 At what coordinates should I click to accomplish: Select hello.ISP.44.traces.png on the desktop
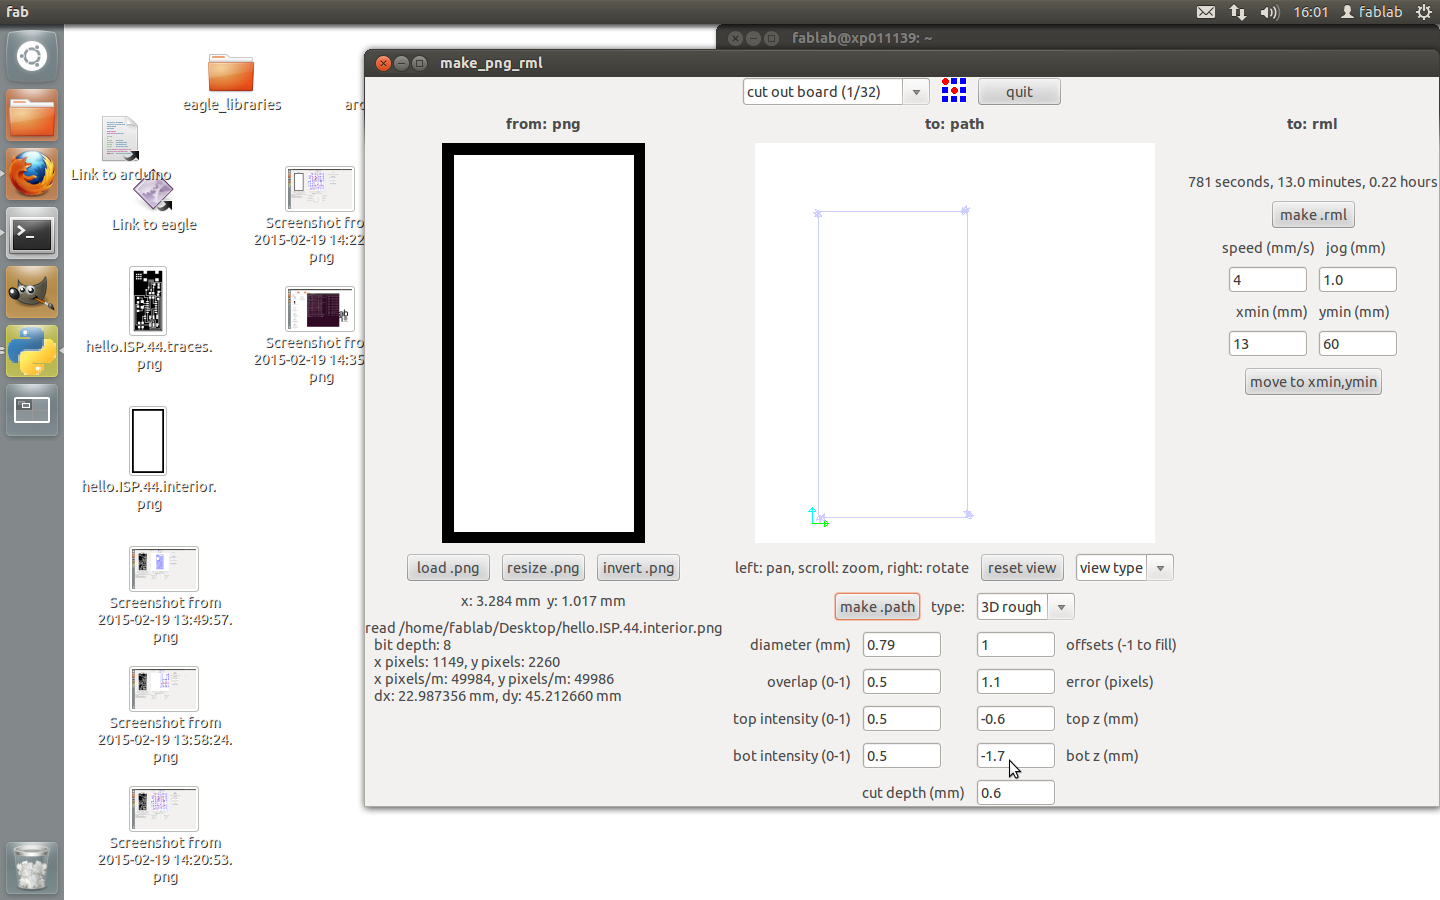tap(148, 320)
